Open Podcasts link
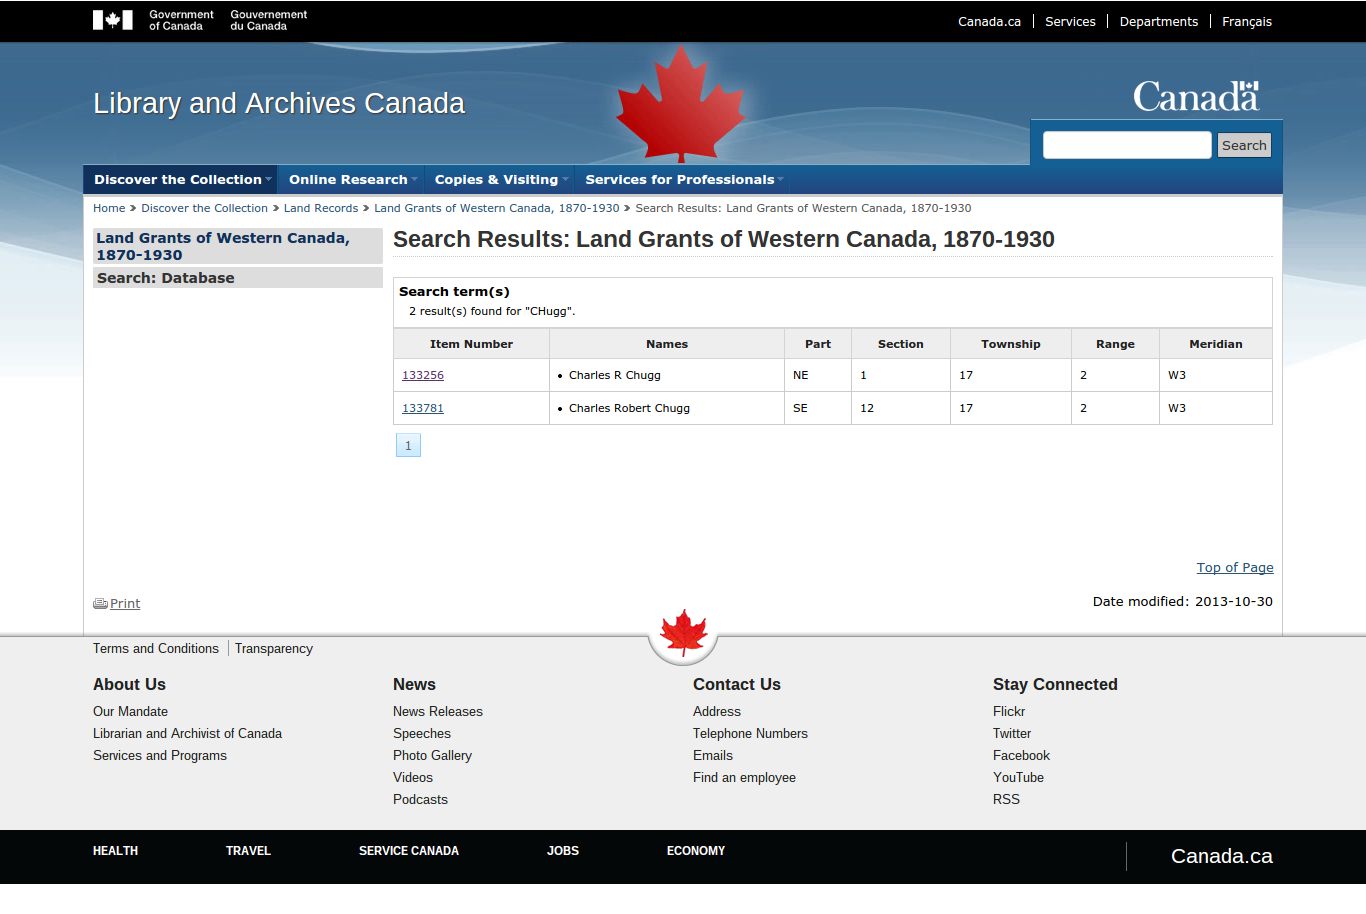Image resolution: width=1366 pixels, height=914 pixels. pos(420,799)
